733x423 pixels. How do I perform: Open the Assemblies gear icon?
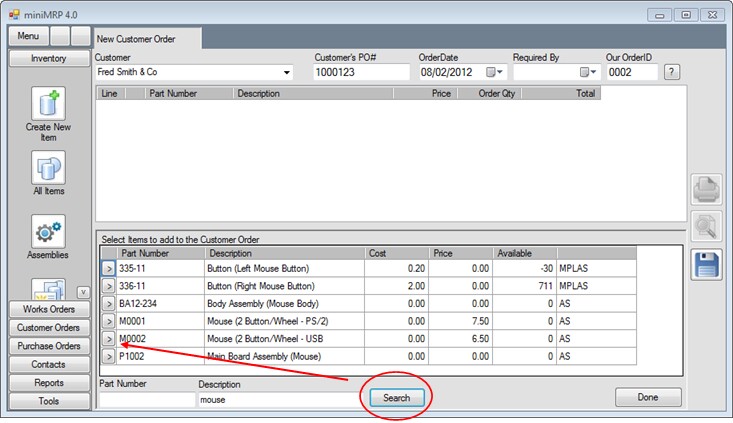[x=48, y=231]
